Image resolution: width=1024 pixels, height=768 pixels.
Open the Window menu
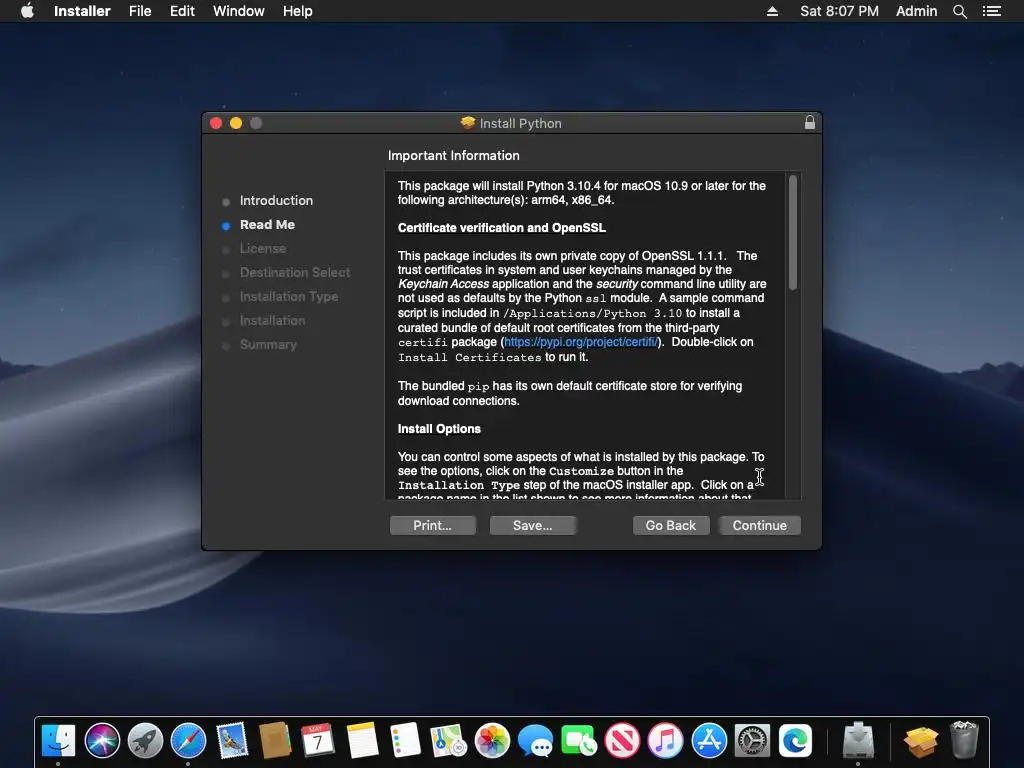pyautogui.click(x=238, y=11)
